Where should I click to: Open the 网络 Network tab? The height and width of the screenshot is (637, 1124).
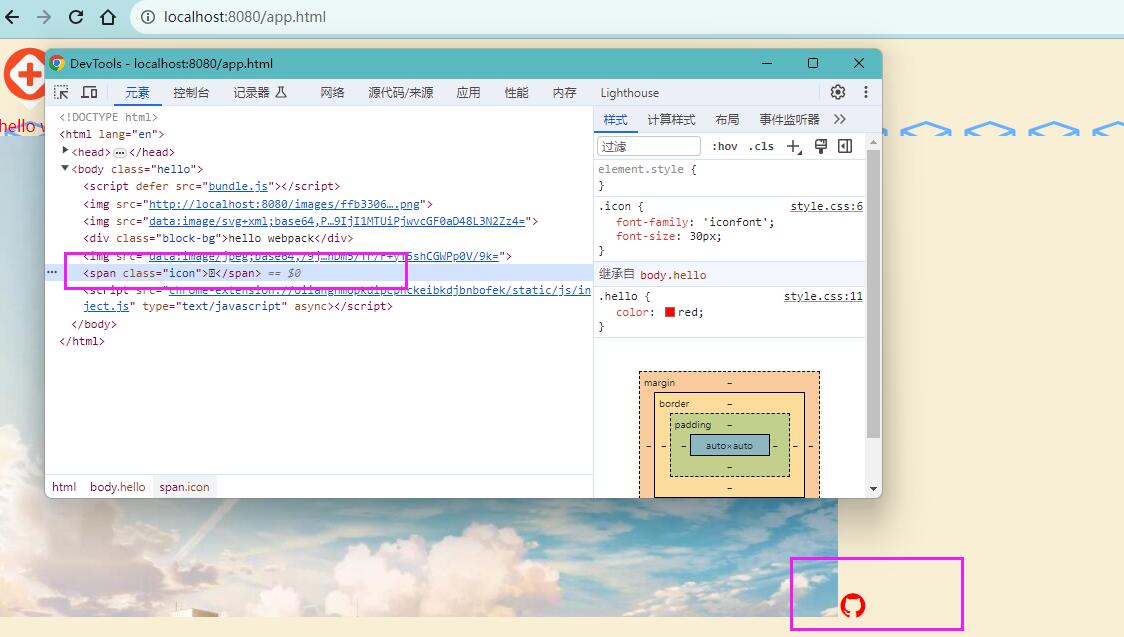[x=332, y=92]
